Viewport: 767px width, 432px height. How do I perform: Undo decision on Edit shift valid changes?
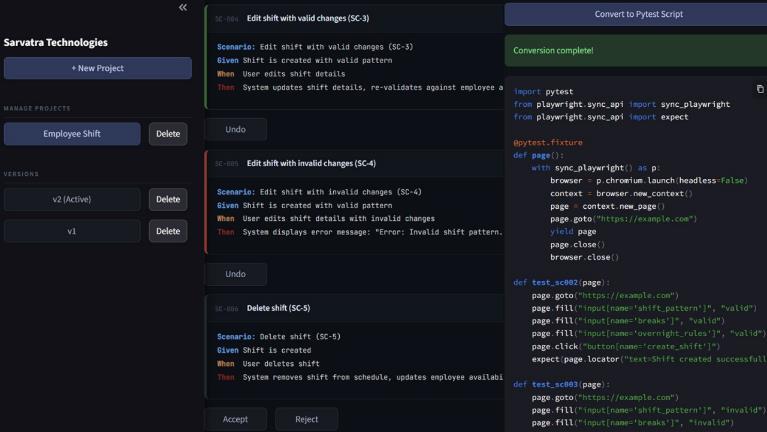[236, 129]
